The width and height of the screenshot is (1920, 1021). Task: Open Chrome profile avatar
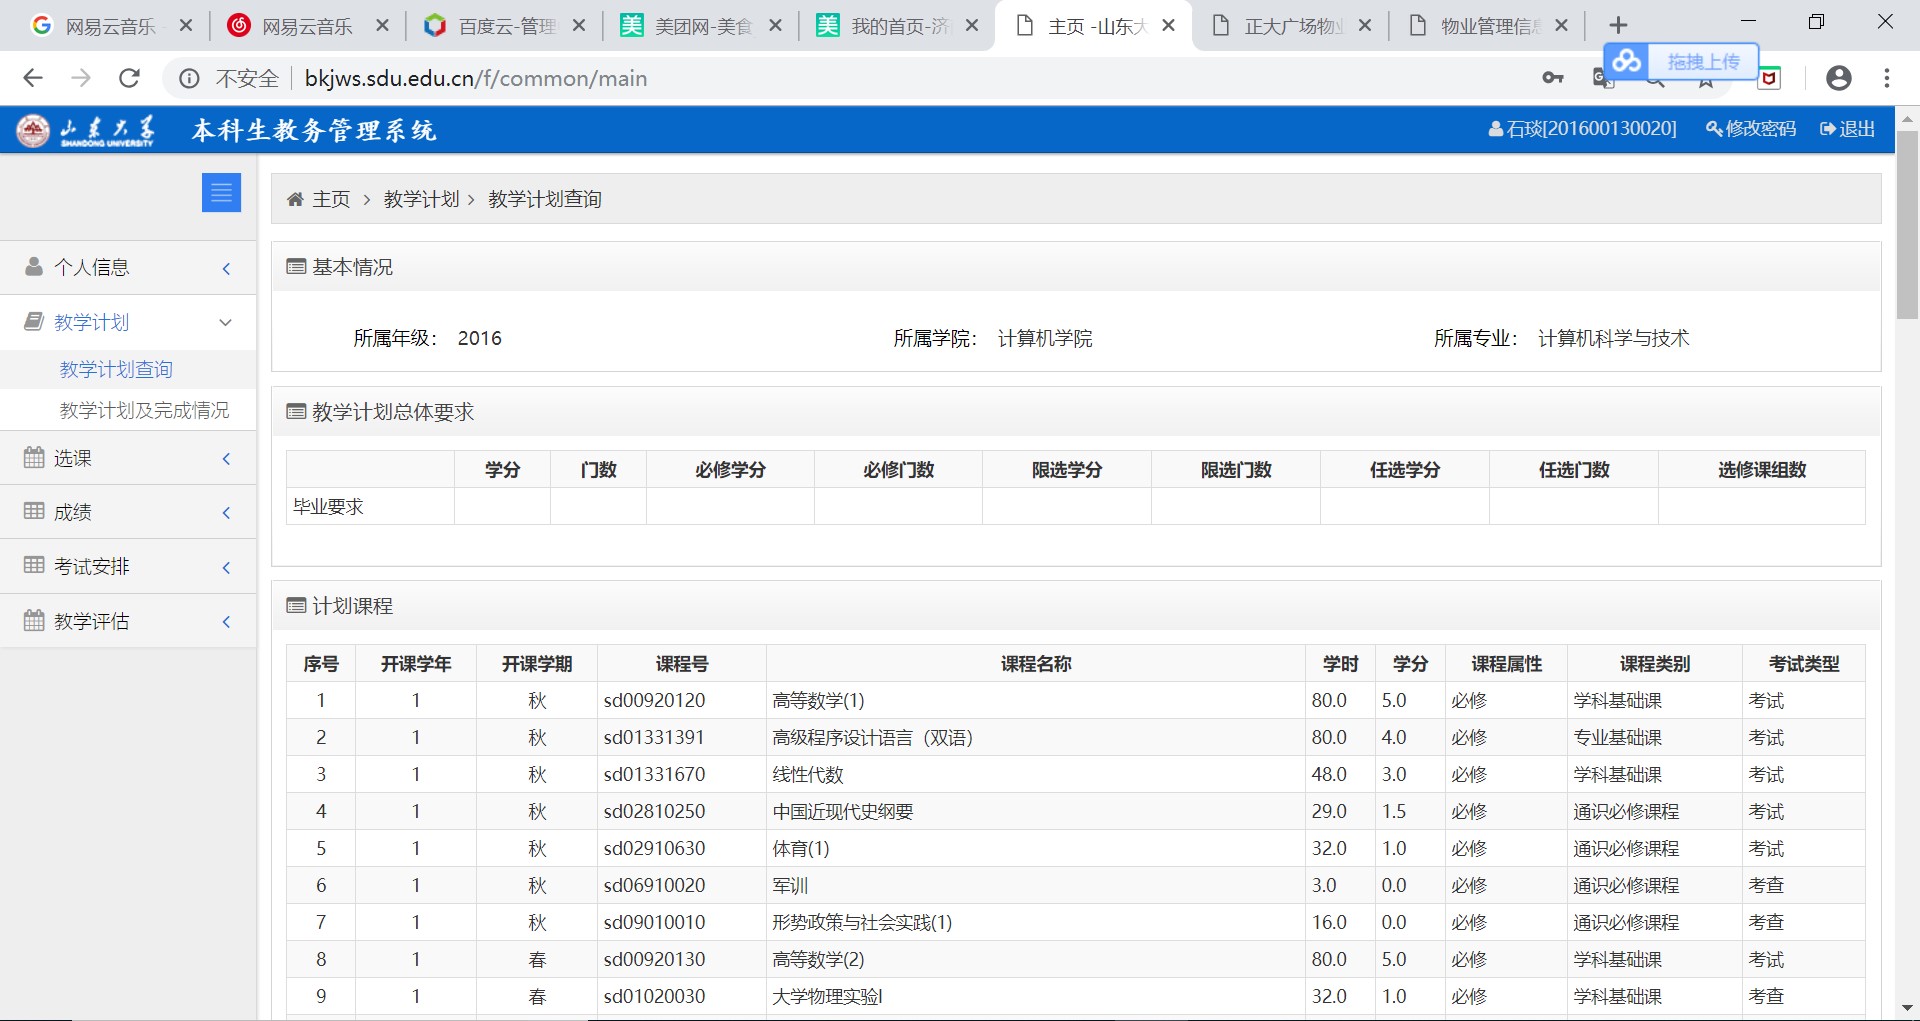(x=1838, y=78)
